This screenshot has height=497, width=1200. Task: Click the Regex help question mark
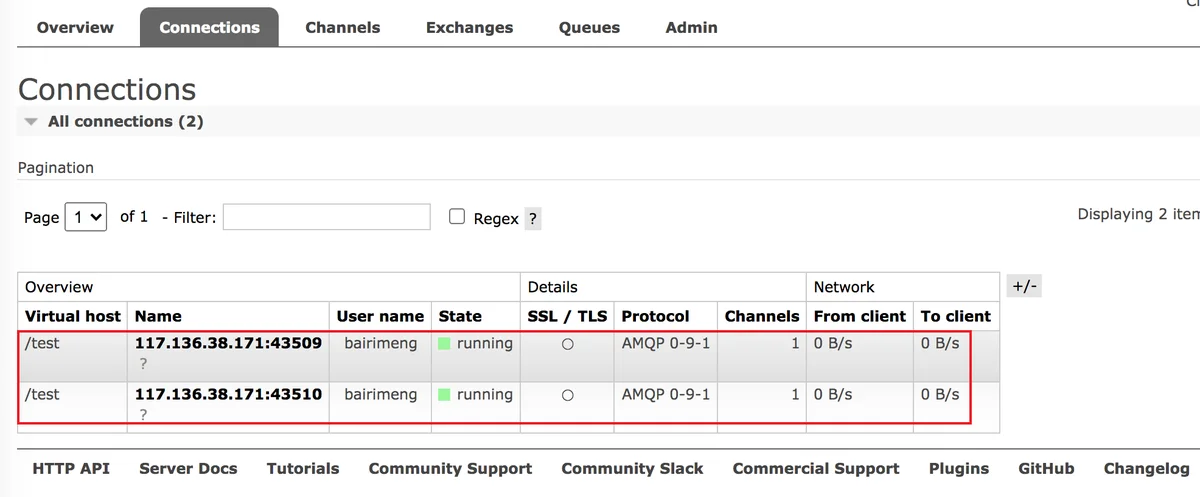click(533, 219)
